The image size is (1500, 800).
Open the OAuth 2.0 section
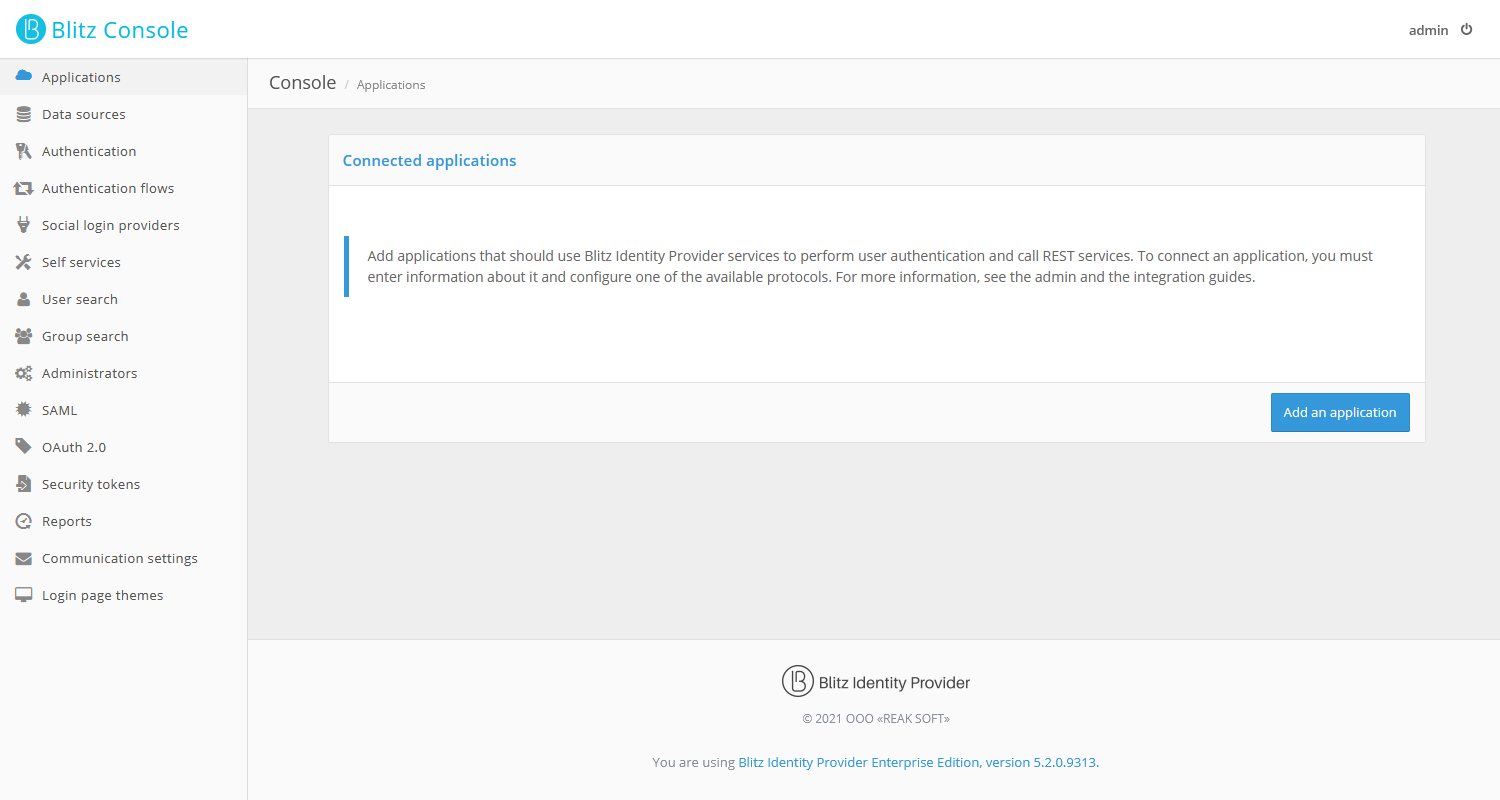[124, 447]
